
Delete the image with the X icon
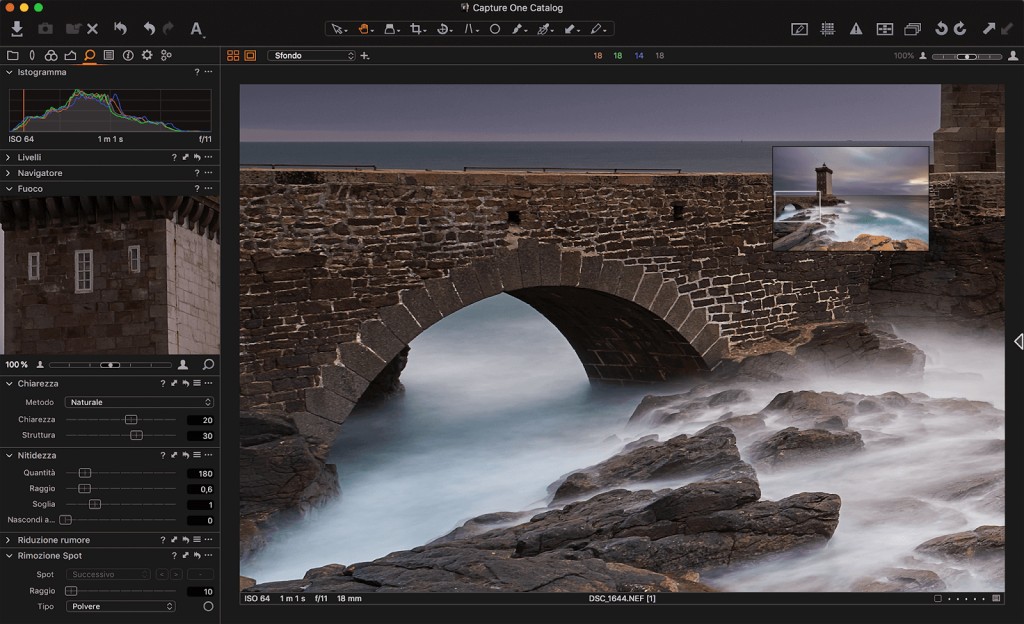click(x=92, y=29)
